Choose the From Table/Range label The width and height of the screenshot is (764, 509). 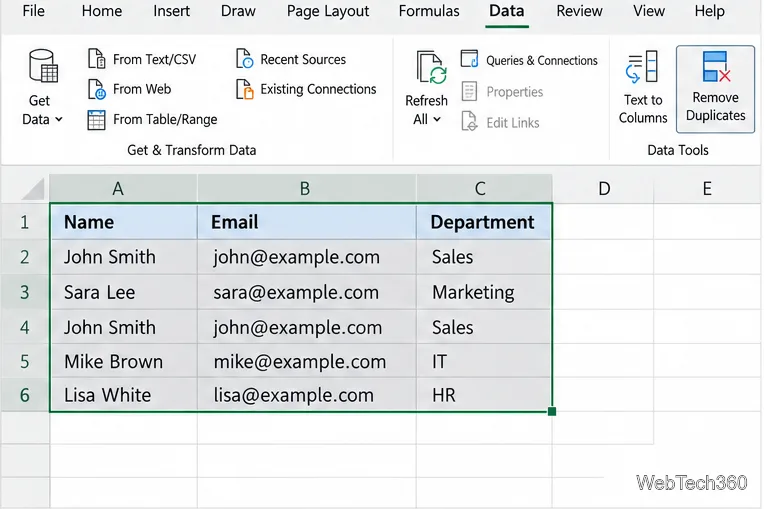tap(165, 119)
